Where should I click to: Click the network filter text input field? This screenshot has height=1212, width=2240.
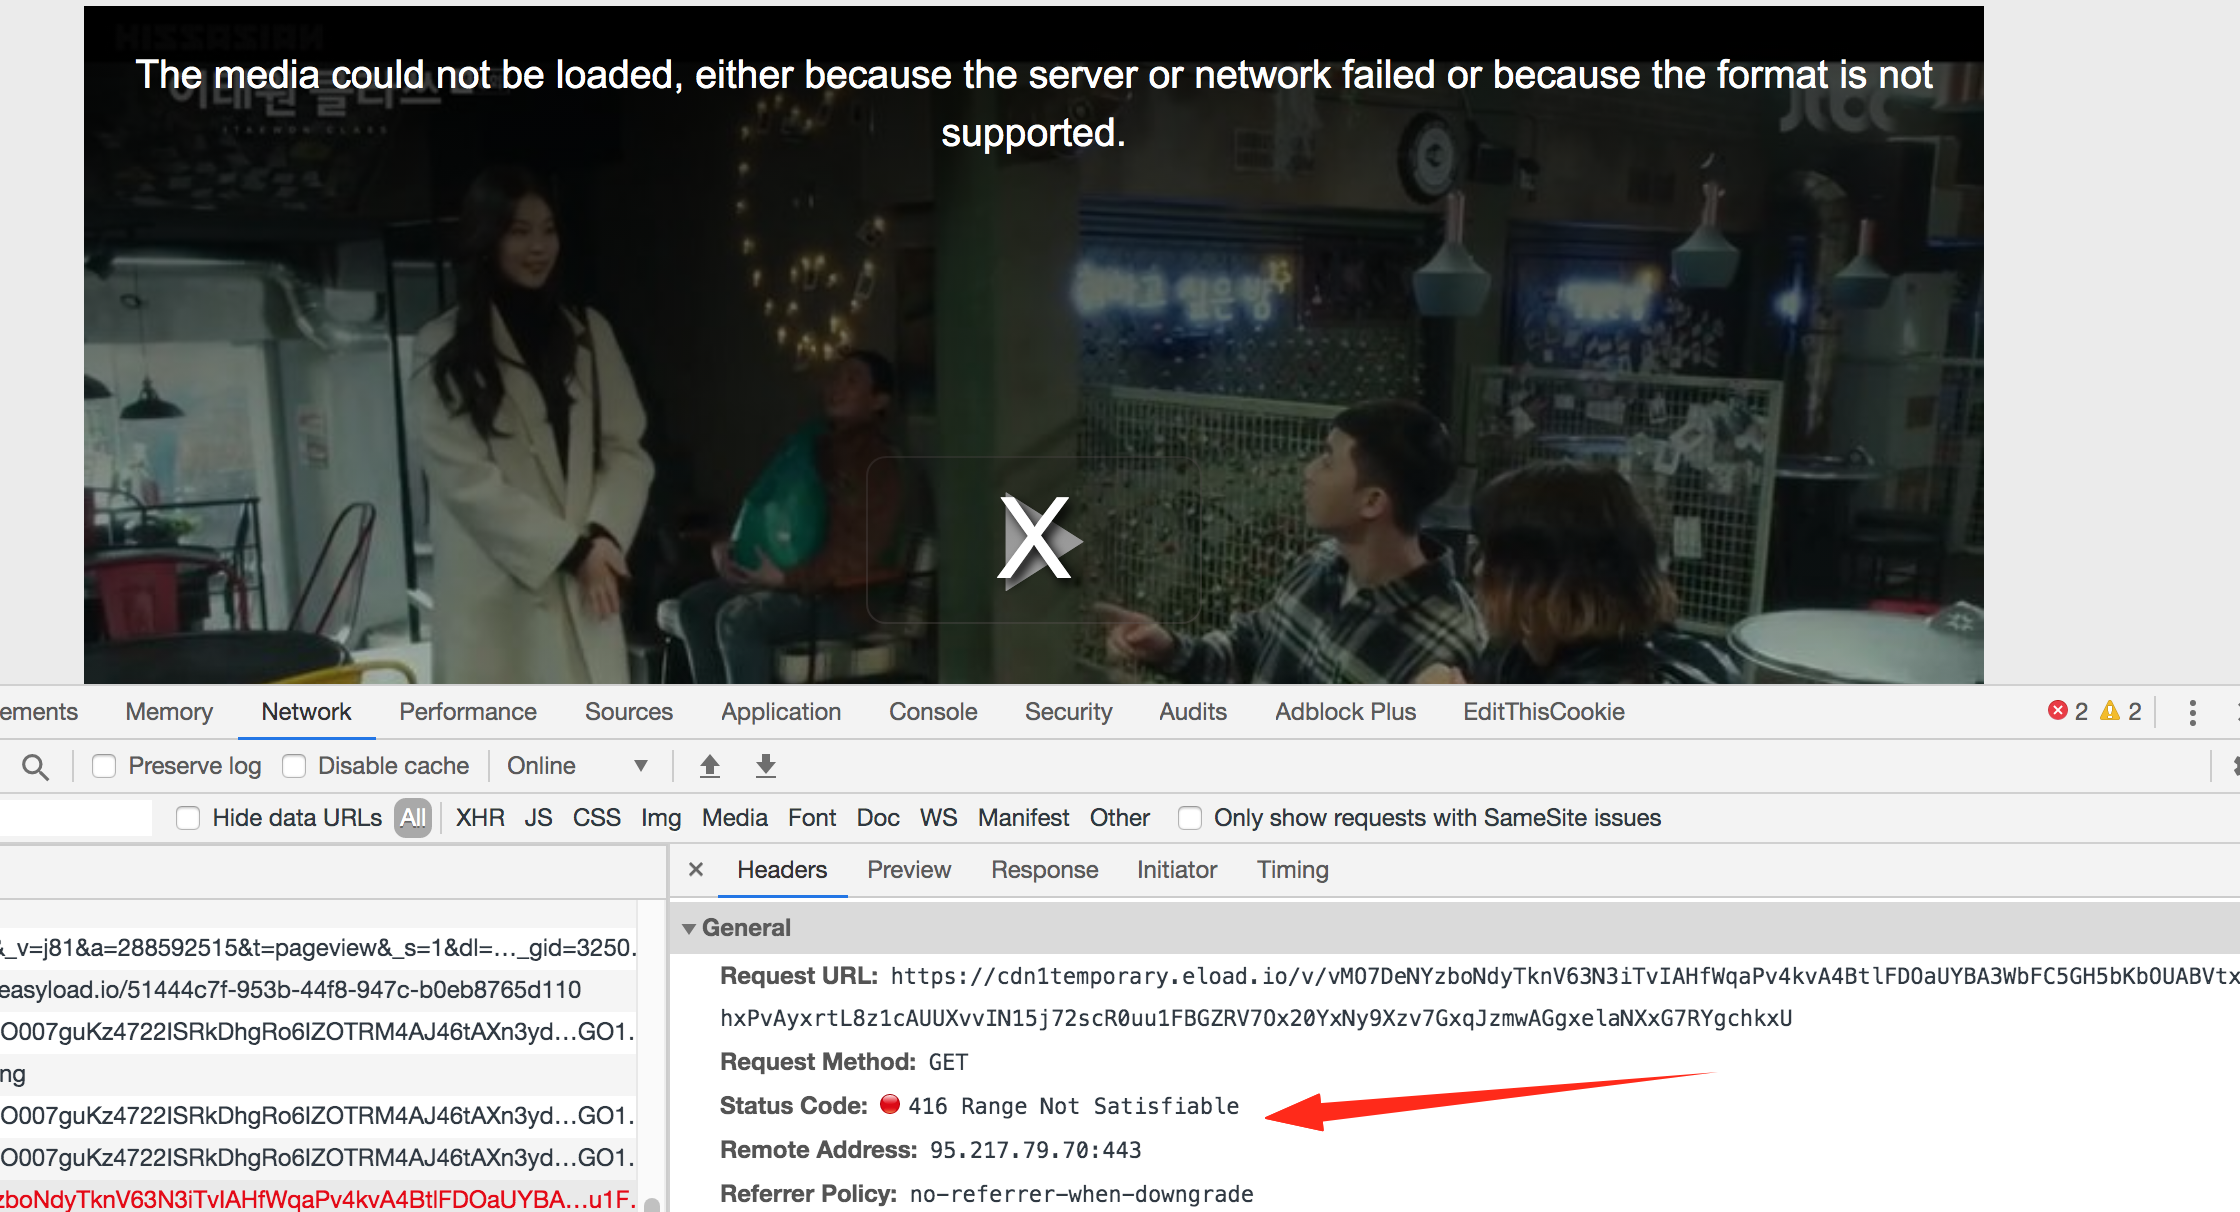[75, 818]
